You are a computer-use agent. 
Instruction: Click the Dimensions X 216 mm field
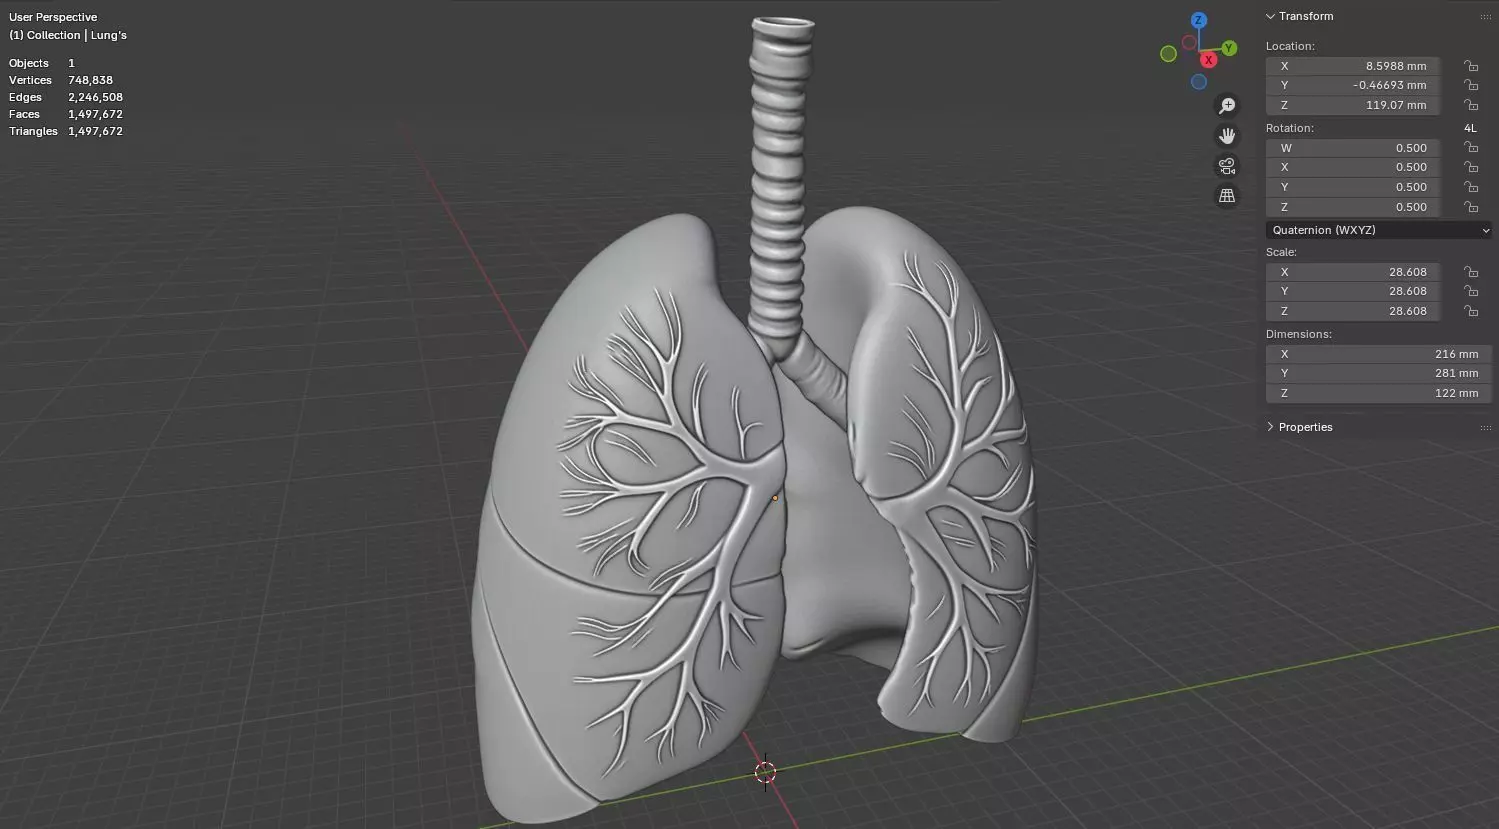tap(1379, 354)
